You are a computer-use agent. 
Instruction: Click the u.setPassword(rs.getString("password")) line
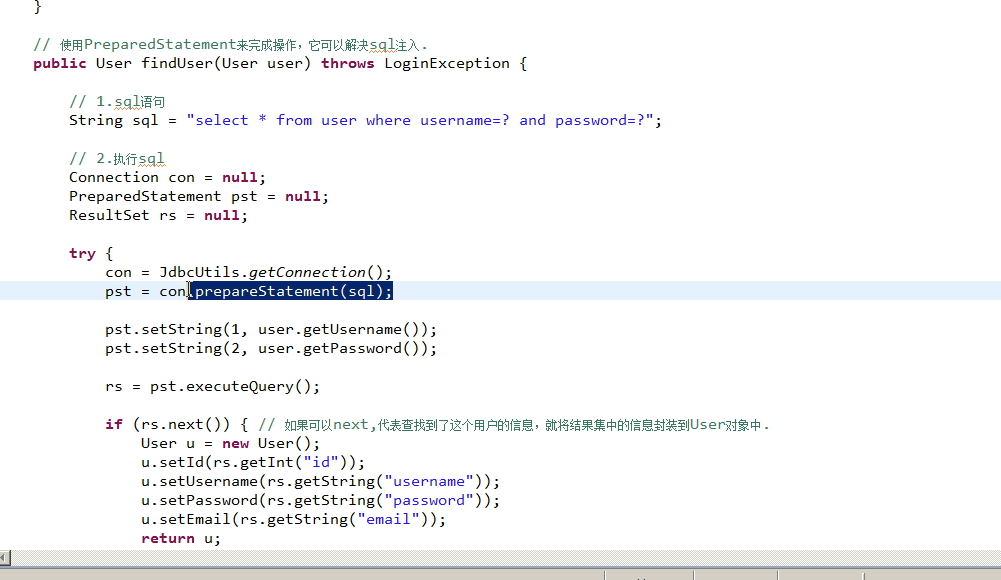(320, 500)
